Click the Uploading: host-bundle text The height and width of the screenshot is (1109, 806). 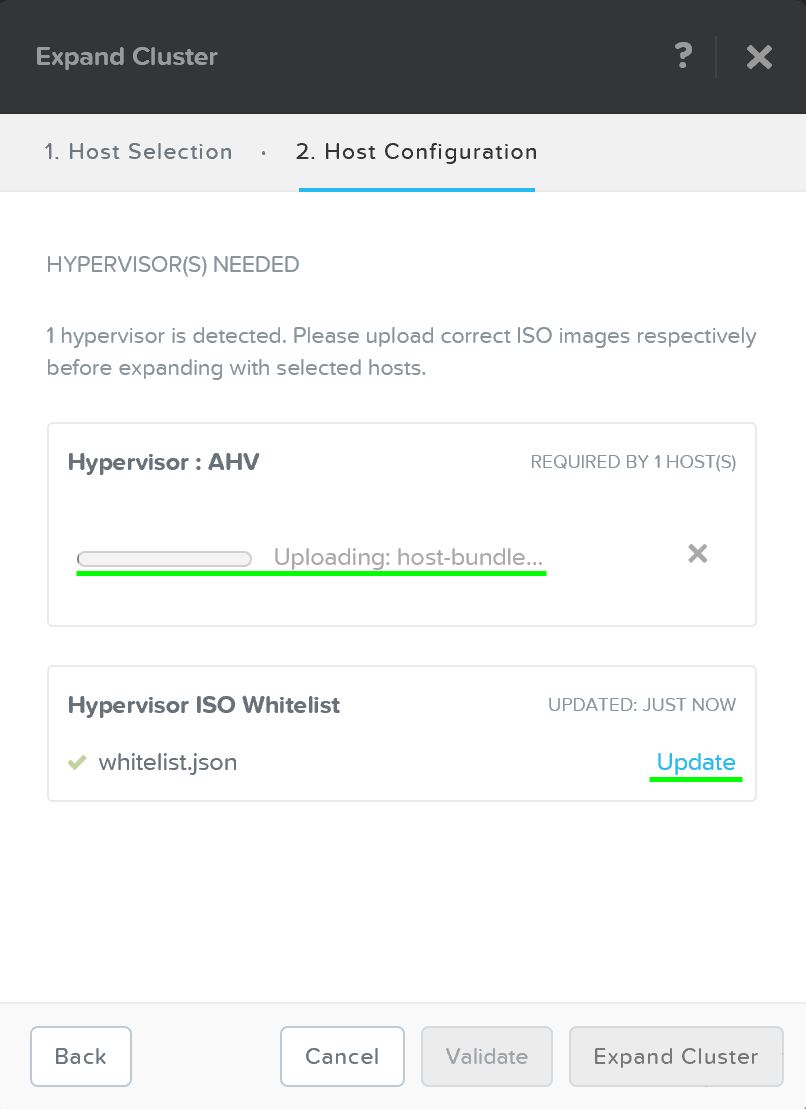409,557
